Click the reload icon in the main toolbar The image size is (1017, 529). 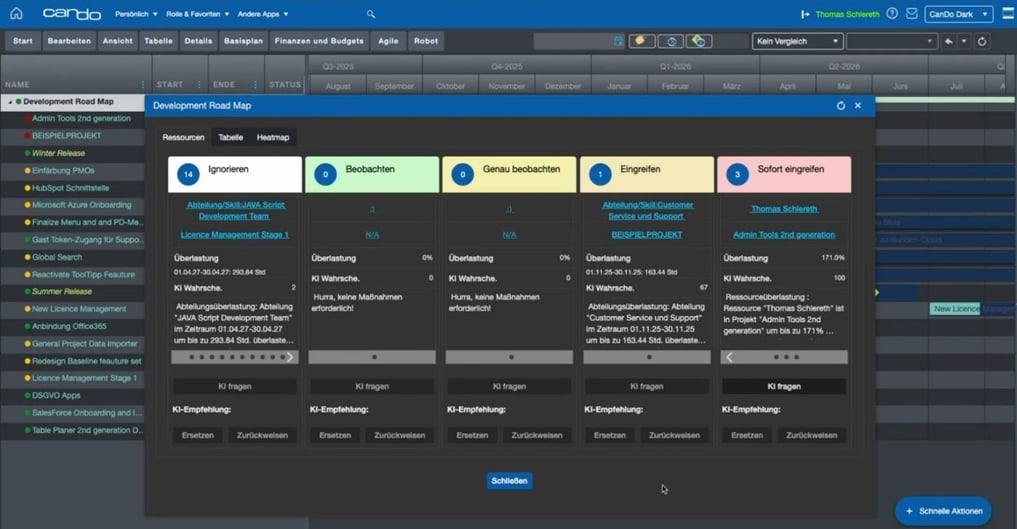(982, 41)
